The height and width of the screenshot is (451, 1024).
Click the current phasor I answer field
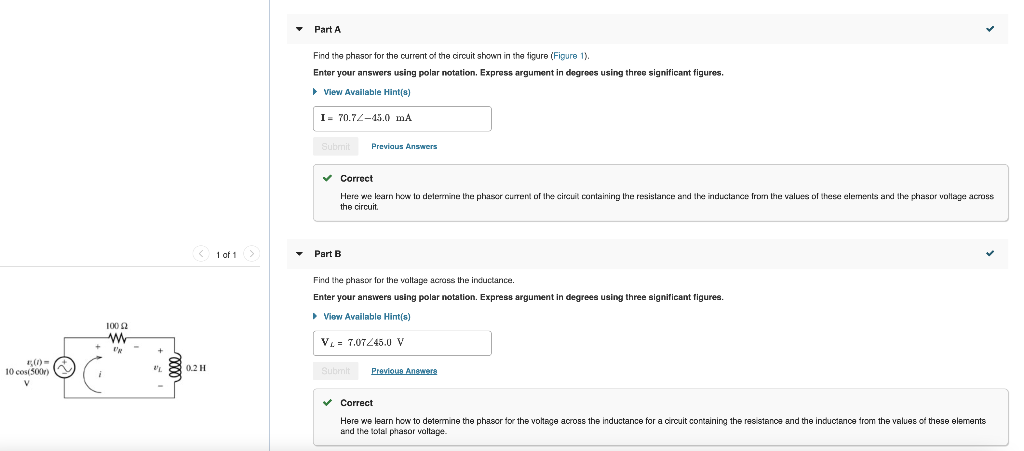(403, 118)
